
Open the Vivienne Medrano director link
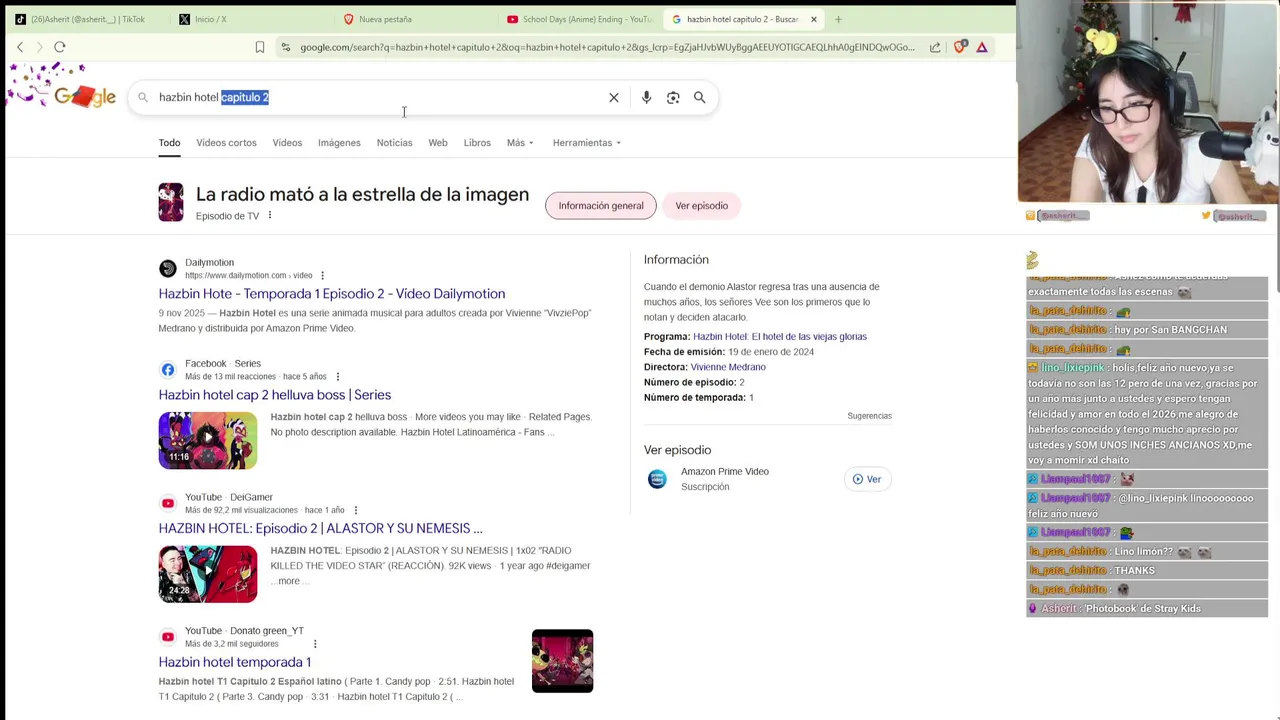tap(728, 367)
